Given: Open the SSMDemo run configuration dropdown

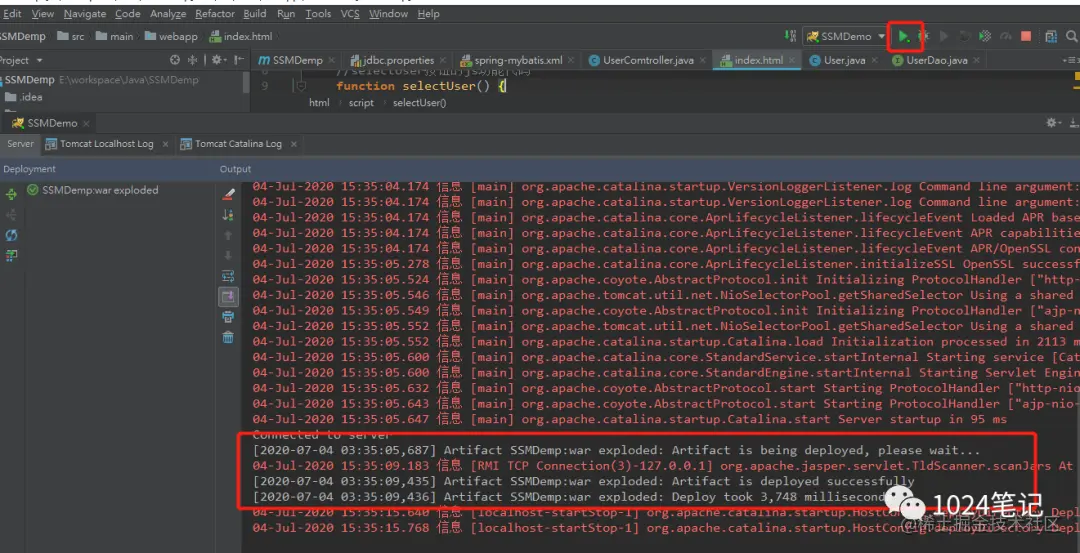Looking at the screenshot, I should 846,36.
